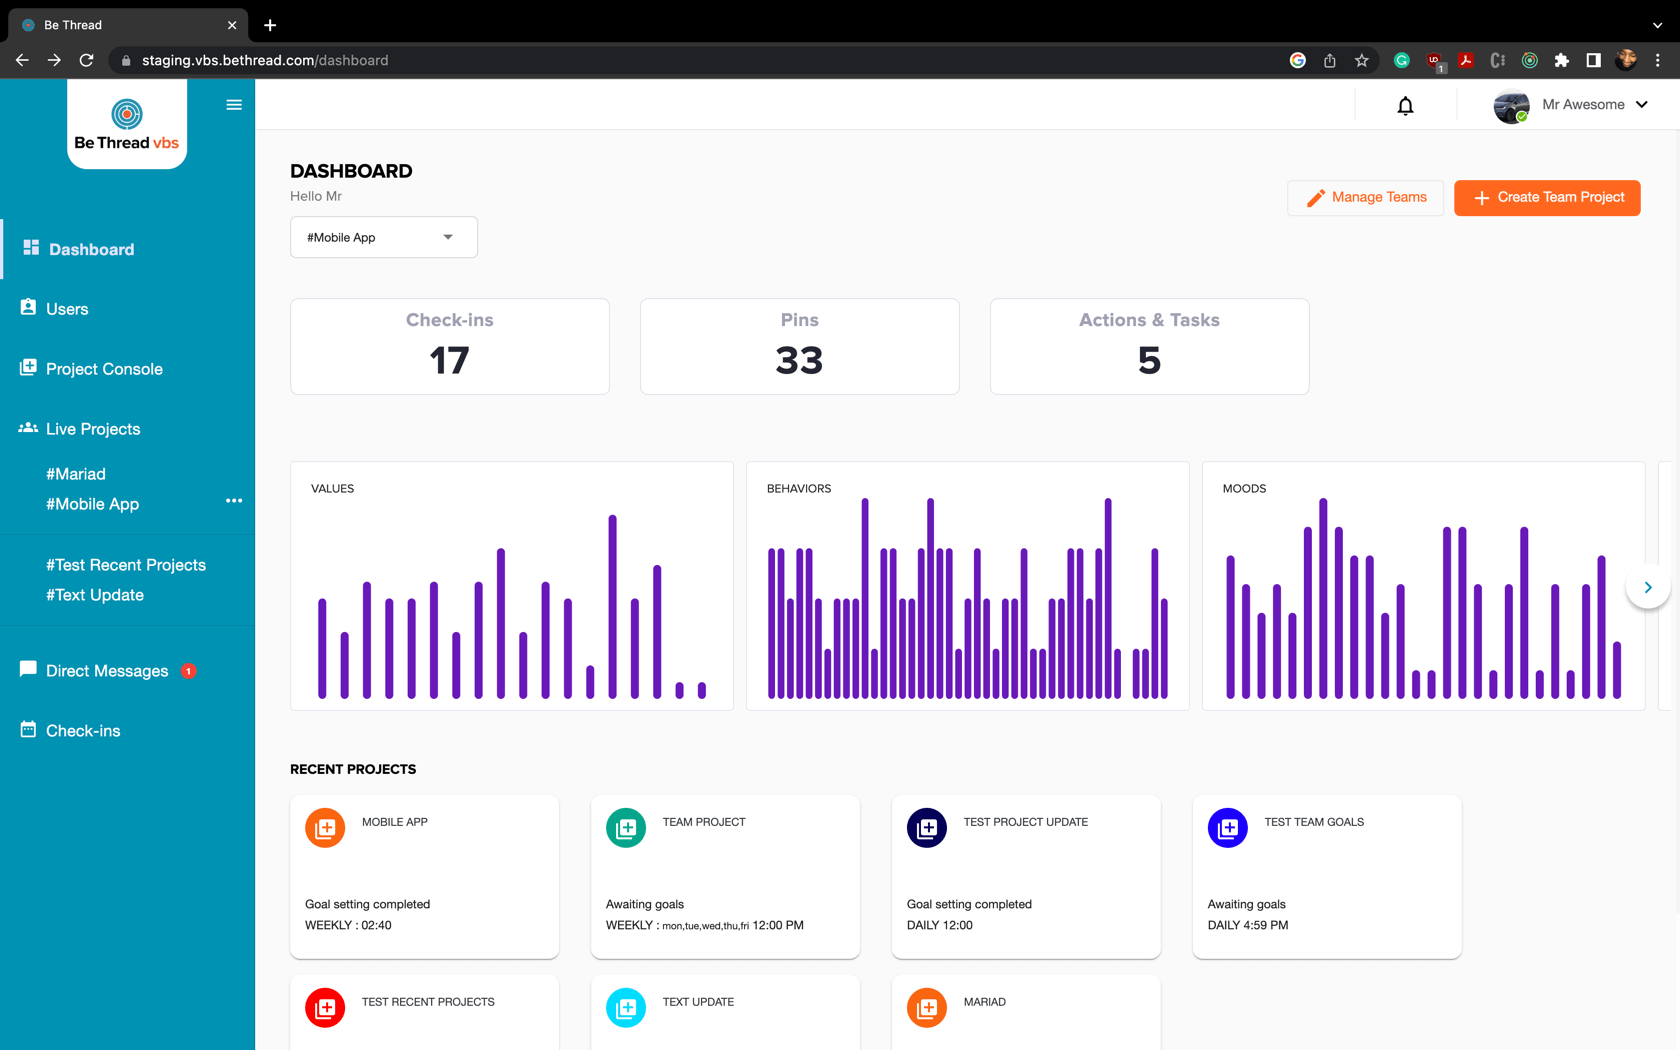This screenshot has width=1680, height=1050.
Task: Click the Manage Teams button
Action: tap(1365, 198)
